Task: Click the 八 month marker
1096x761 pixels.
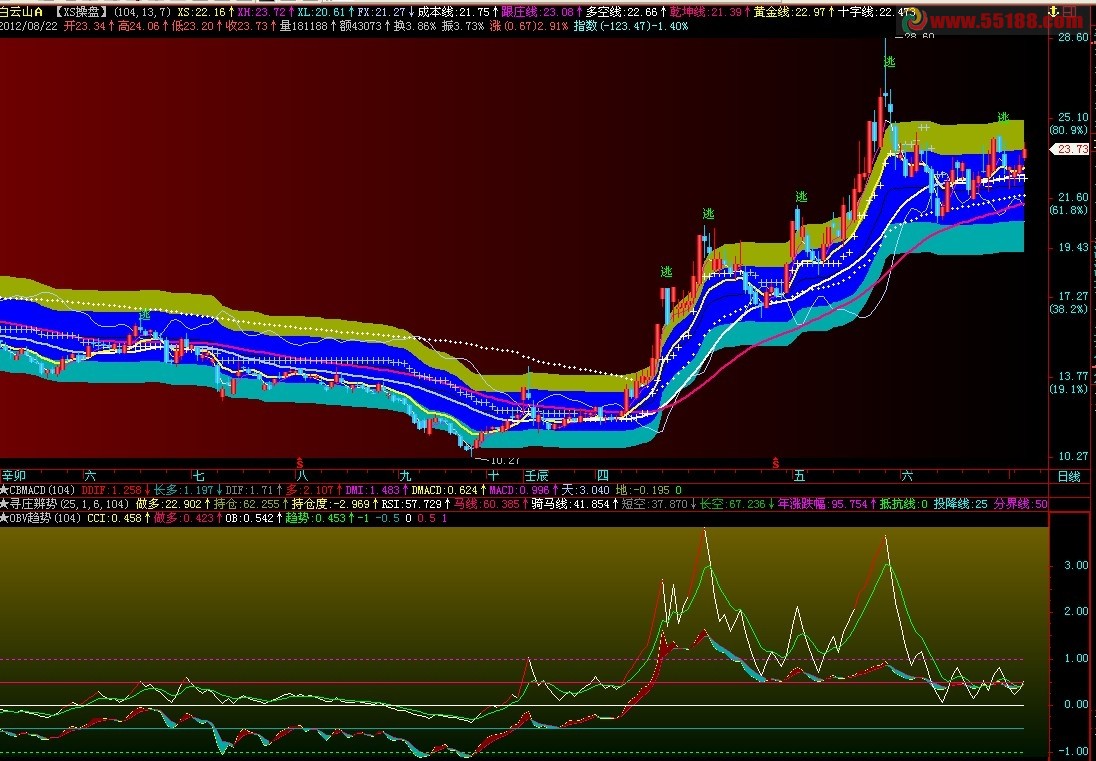Action: pyautogui.click(x=301, y=477)
